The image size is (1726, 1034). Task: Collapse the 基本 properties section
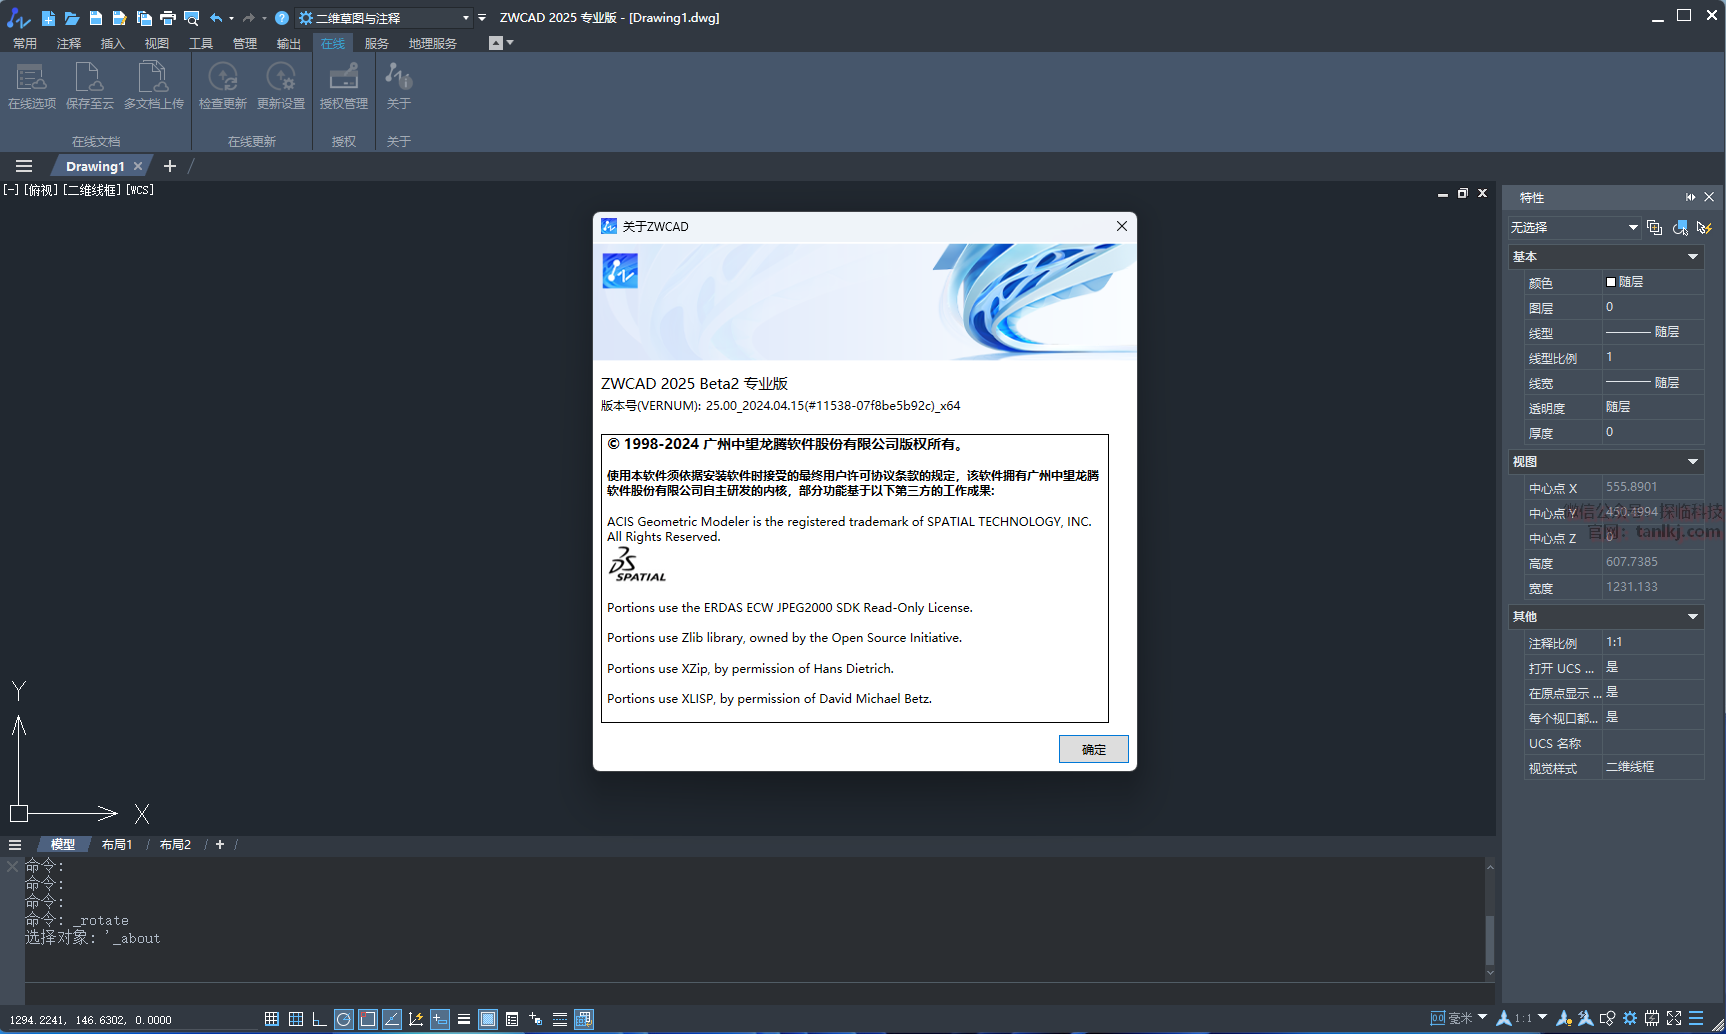tap(1693, 257)
